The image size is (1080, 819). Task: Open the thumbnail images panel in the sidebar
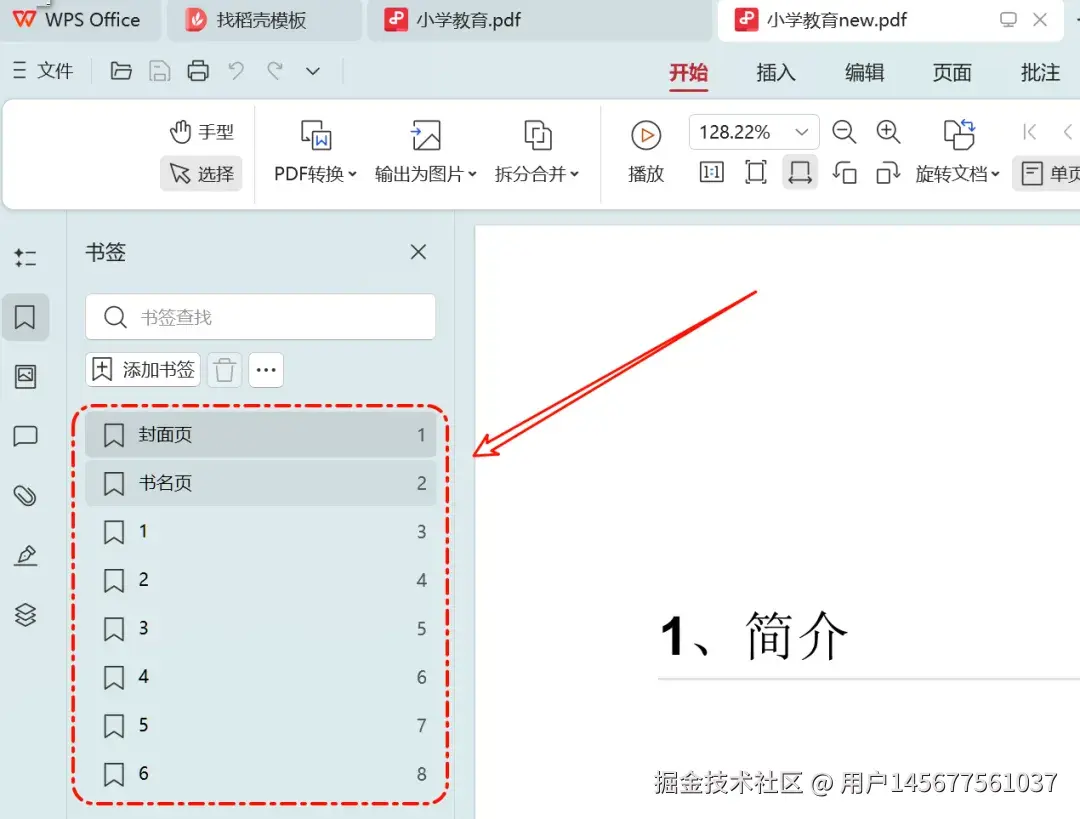26,377
